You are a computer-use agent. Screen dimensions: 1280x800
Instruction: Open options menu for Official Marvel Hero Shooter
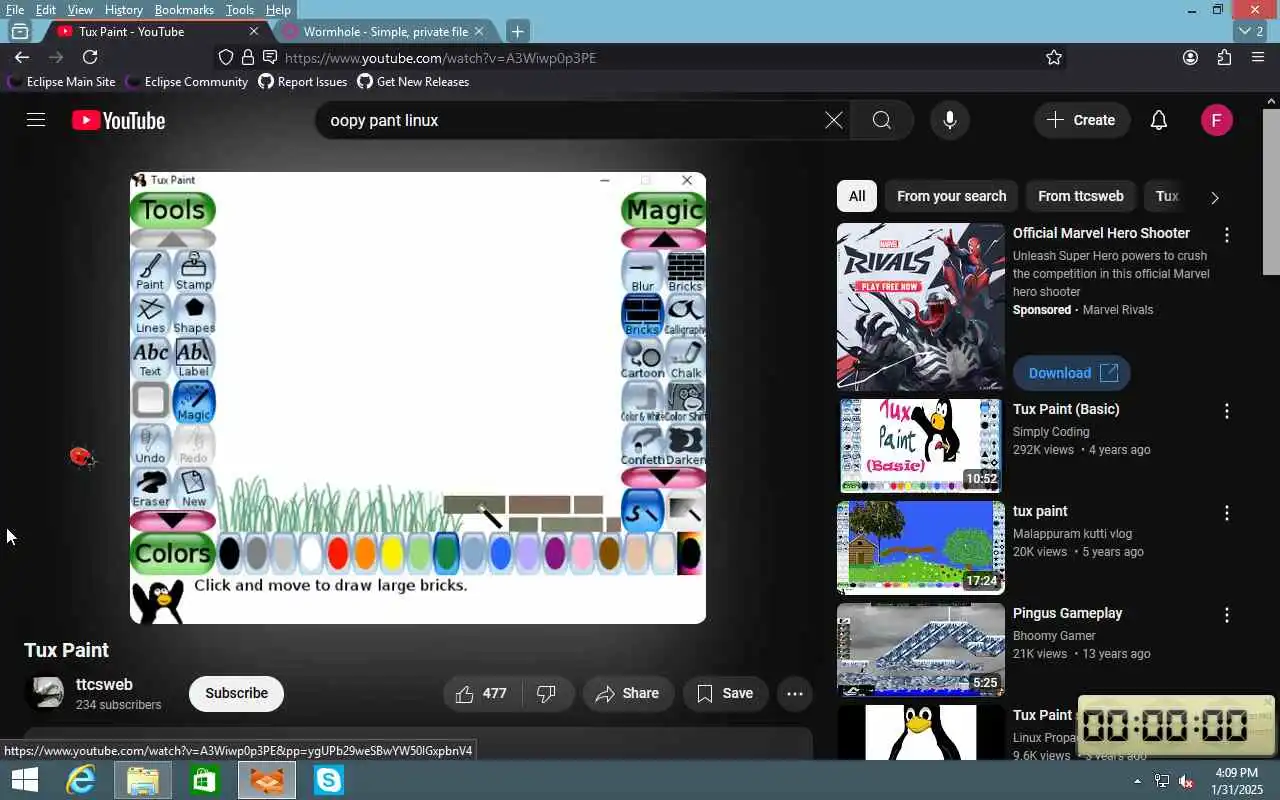[x=1227, y=235]
